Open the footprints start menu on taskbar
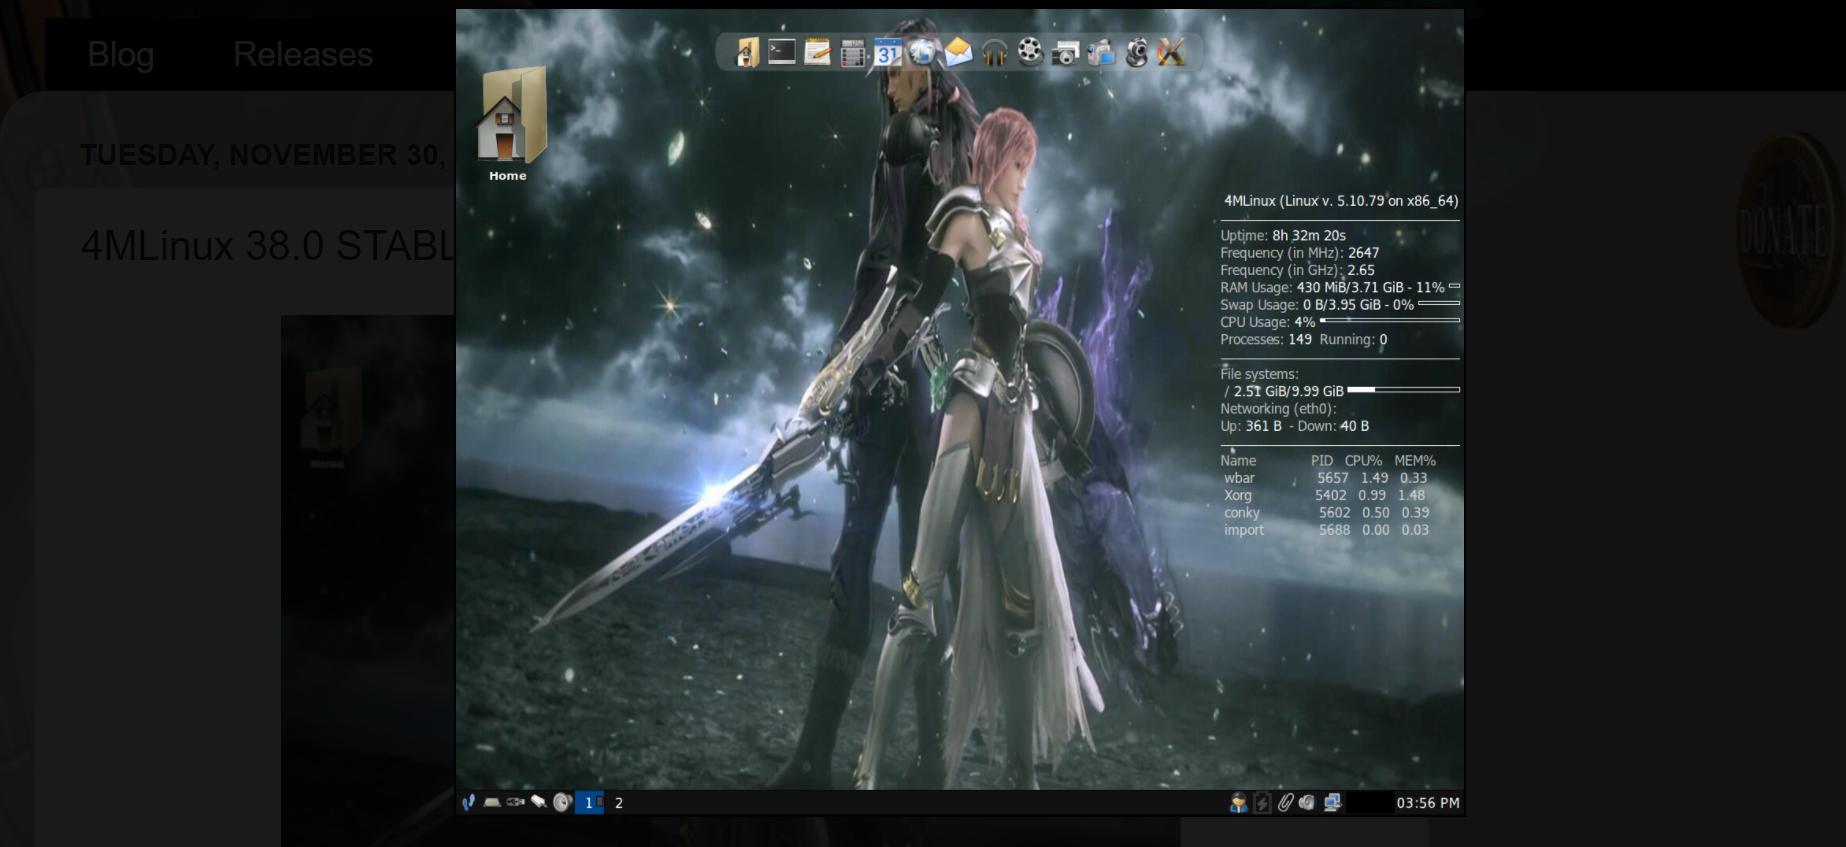This screenshot has width=1846, height=847. tap(468, 802)
